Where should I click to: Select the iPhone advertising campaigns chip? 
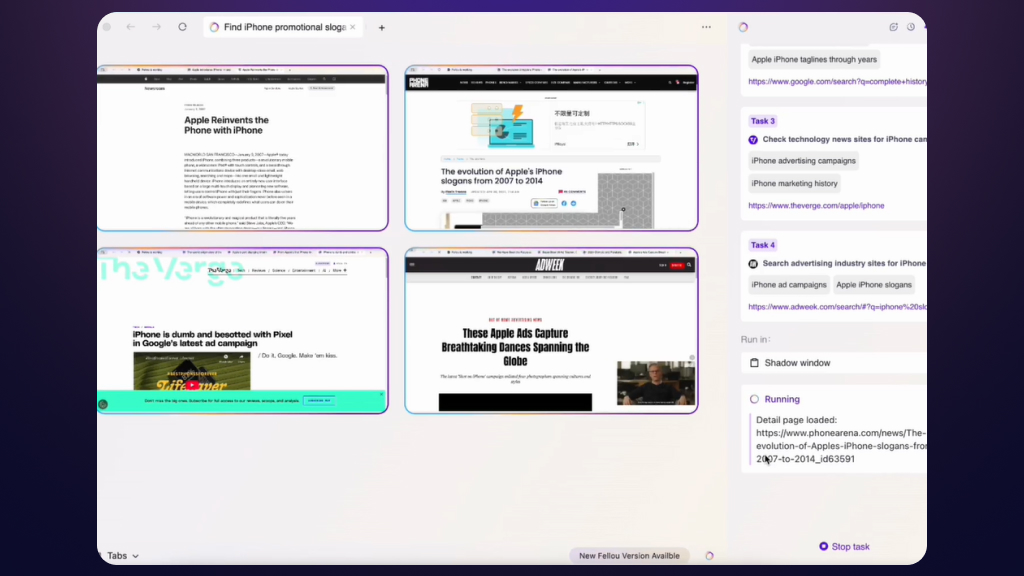803,160
